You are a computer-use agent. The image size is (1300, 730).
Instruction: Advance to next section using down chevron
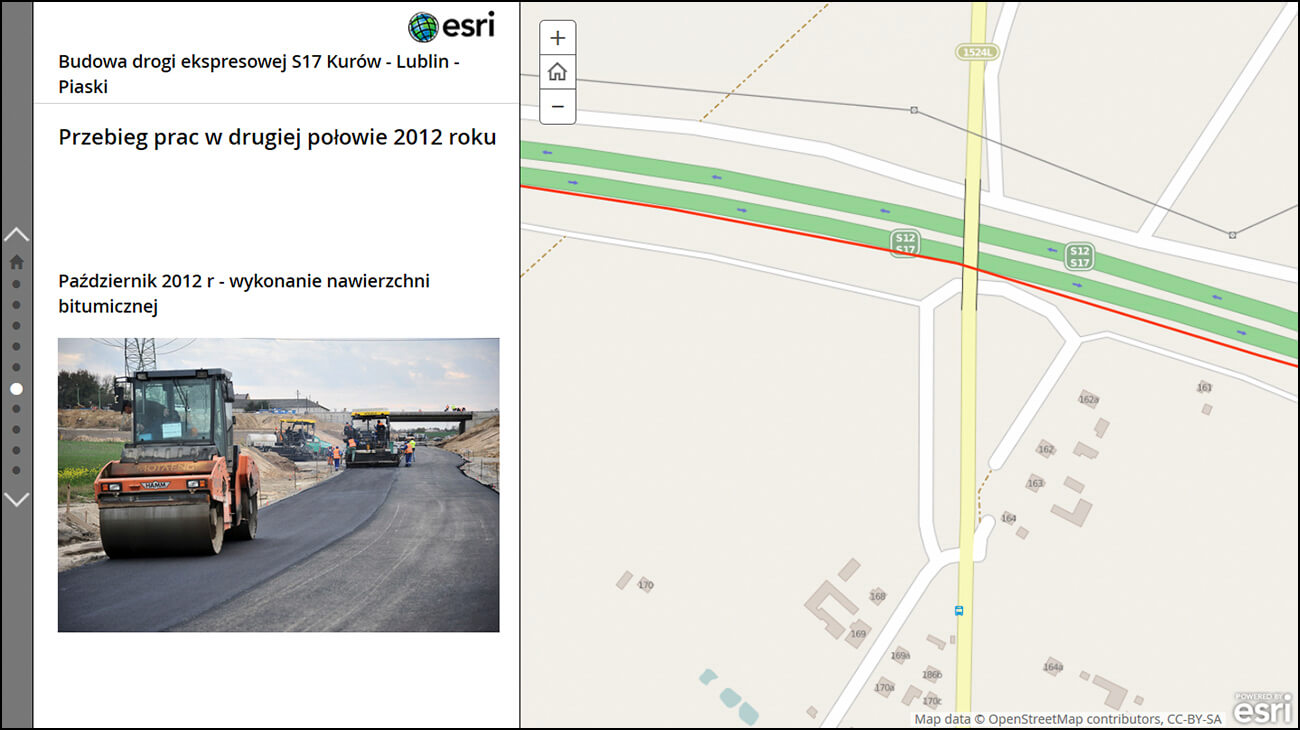16,499
